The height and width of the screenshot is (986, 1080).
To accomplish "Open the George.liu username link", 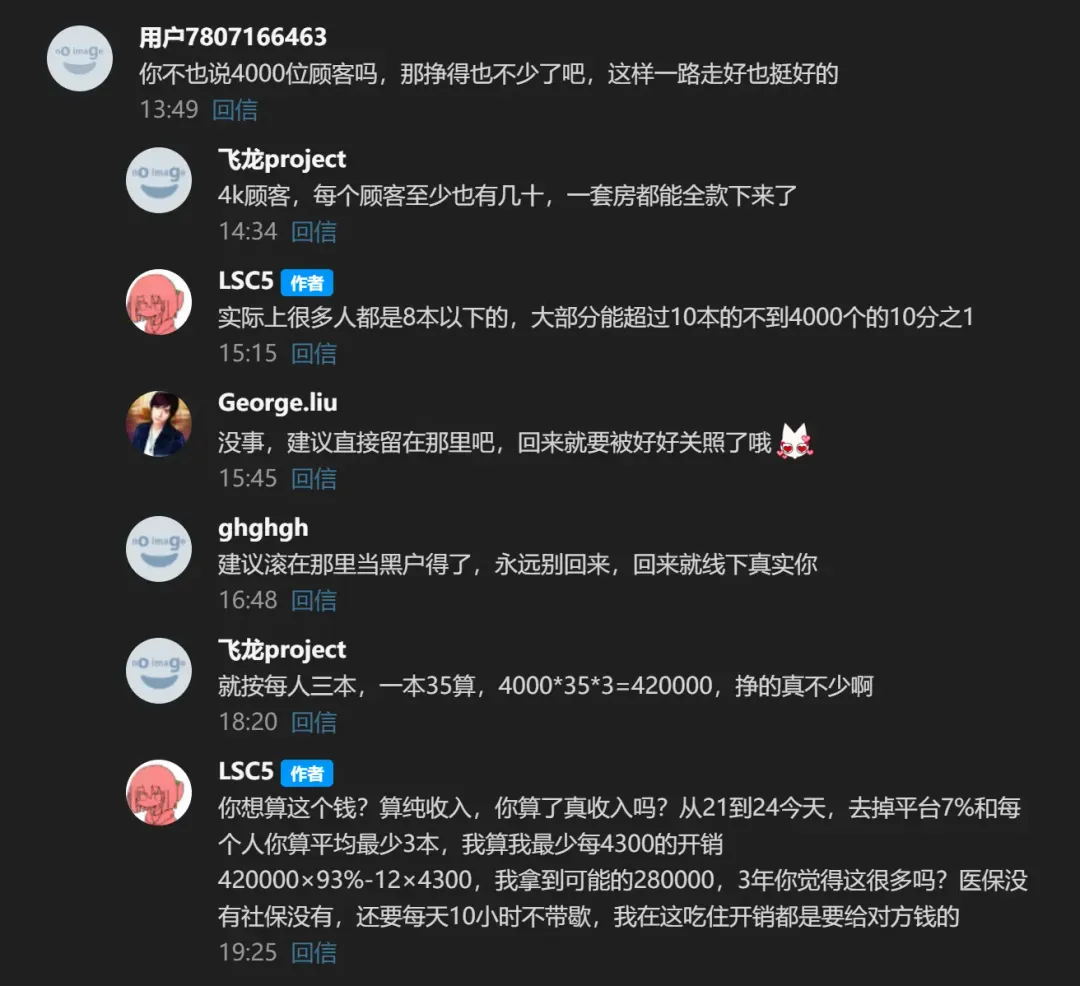I will click(278, 403).
